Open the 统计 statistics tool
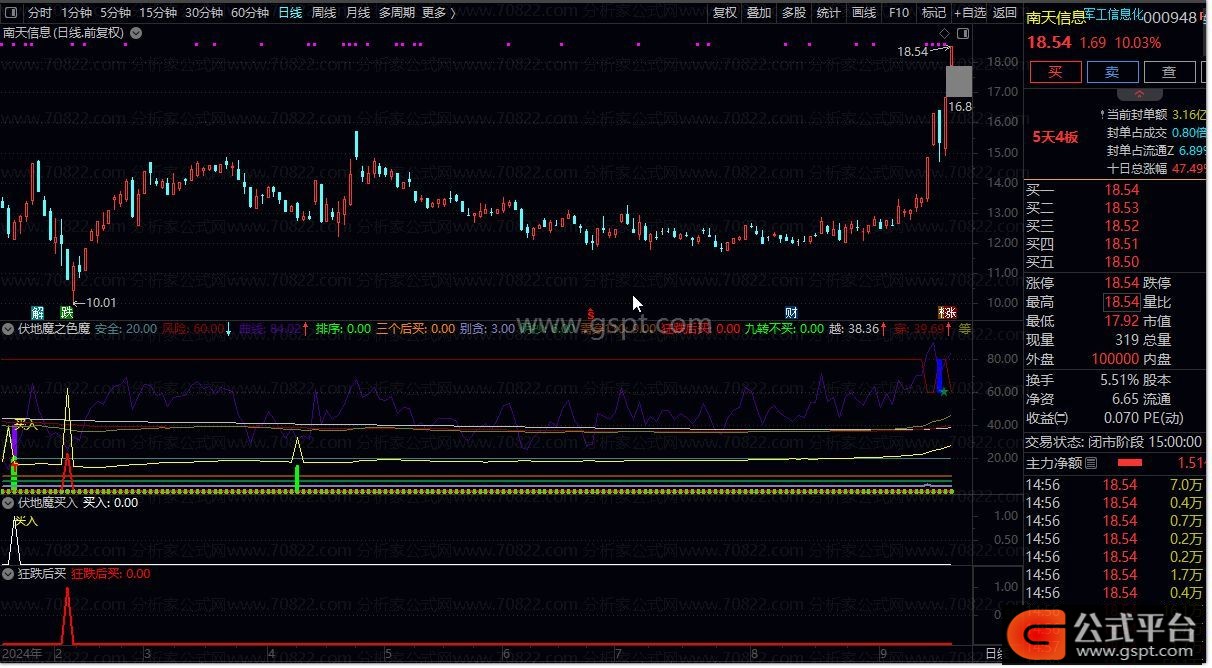The height and width of the screenshot is (668, 1212). pos(828,13)
